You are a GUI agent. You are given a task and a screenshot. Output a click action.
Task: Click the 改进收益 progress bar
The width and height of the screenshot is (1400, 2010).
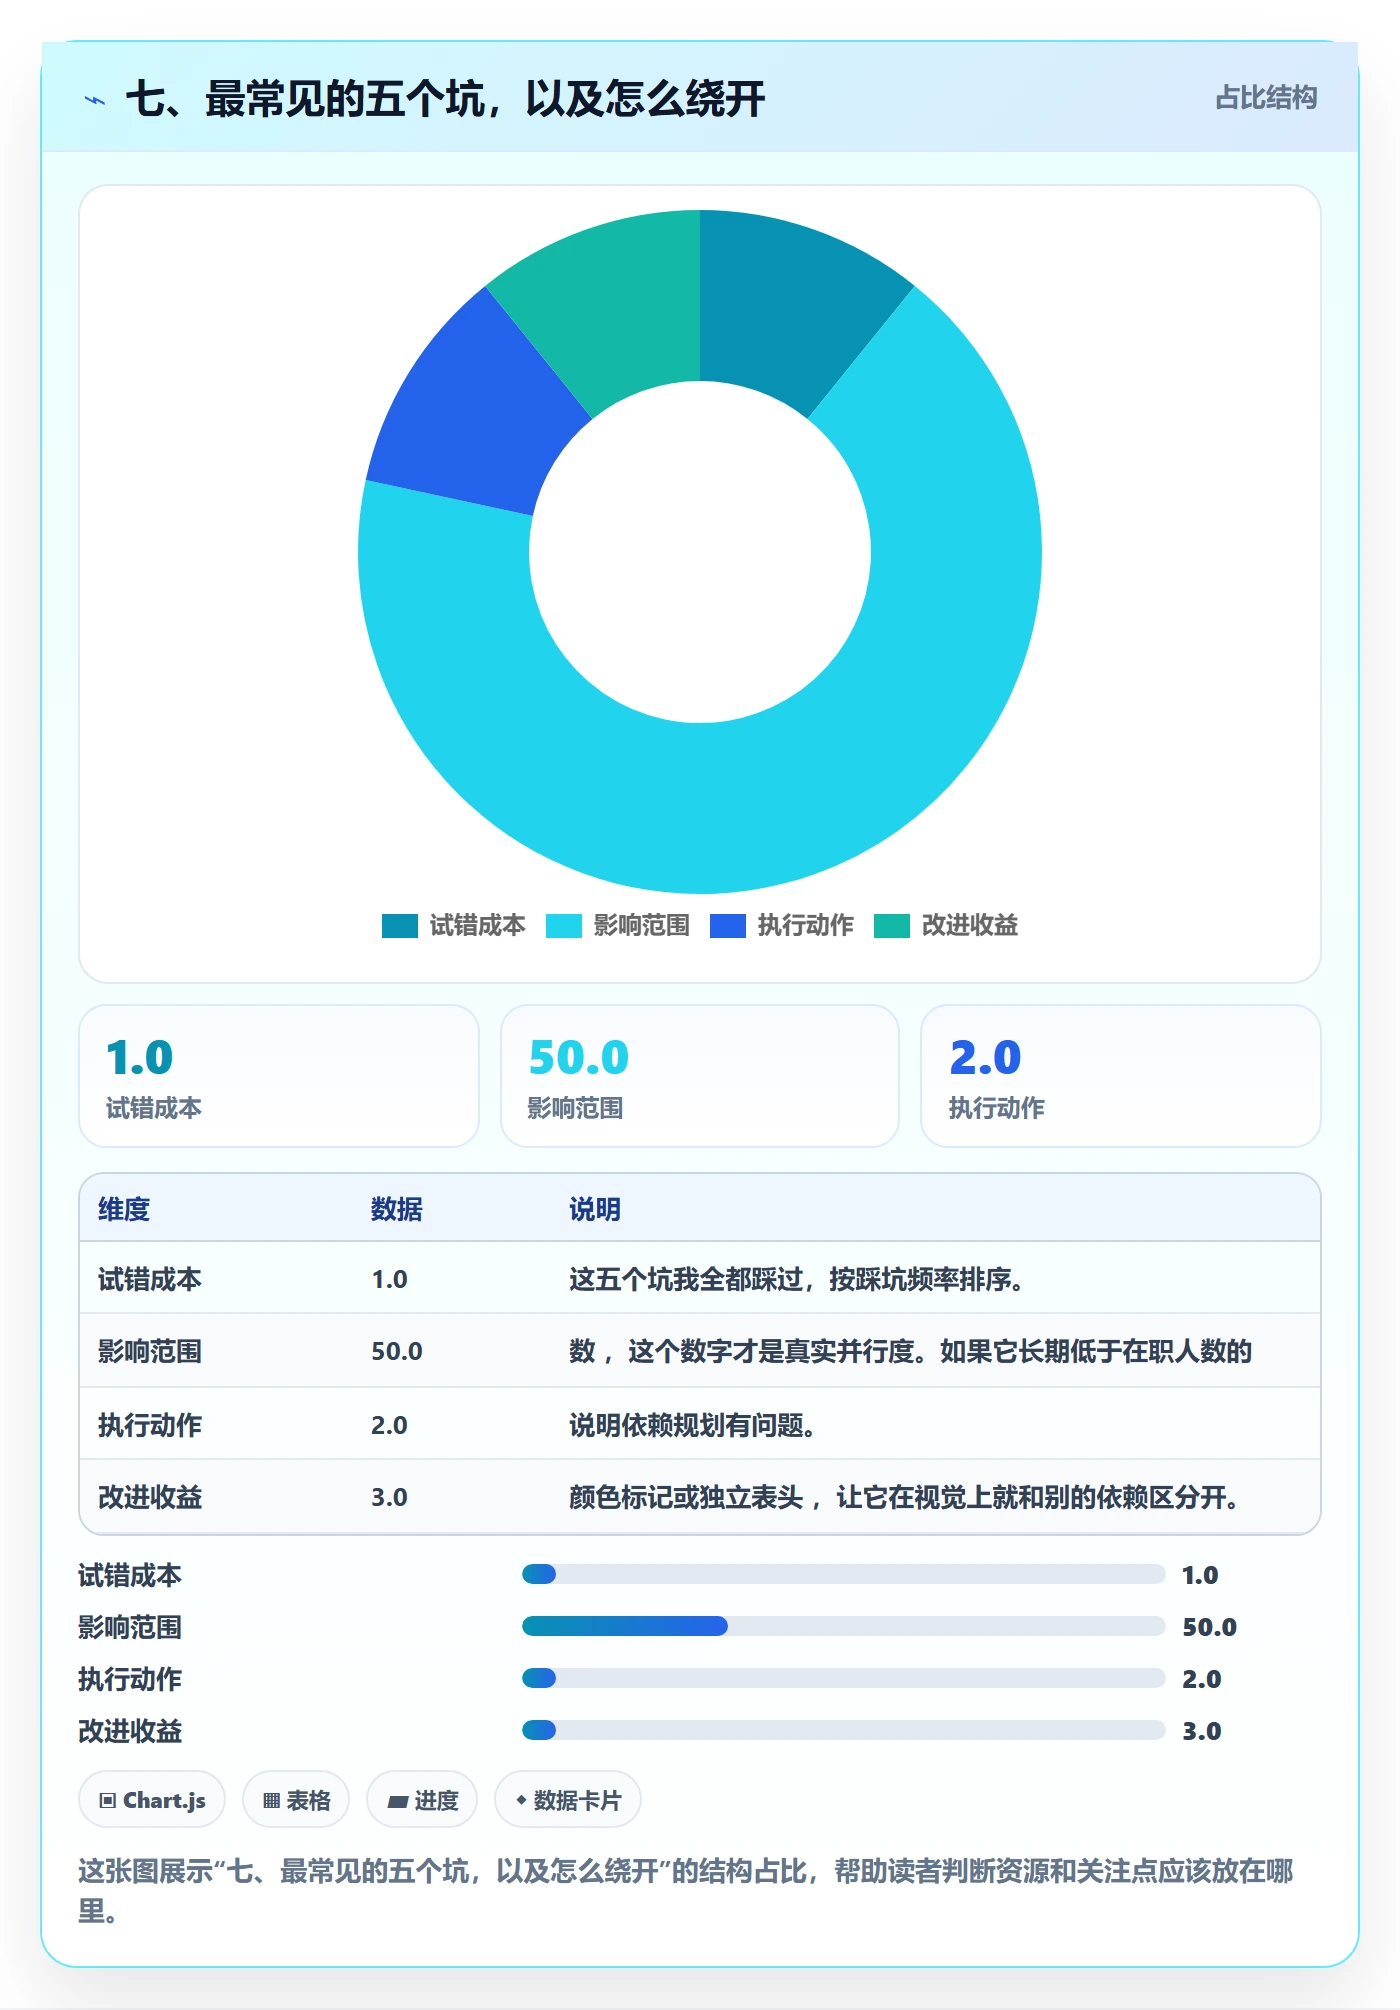pyautogui.click(x=843, y=1730)
